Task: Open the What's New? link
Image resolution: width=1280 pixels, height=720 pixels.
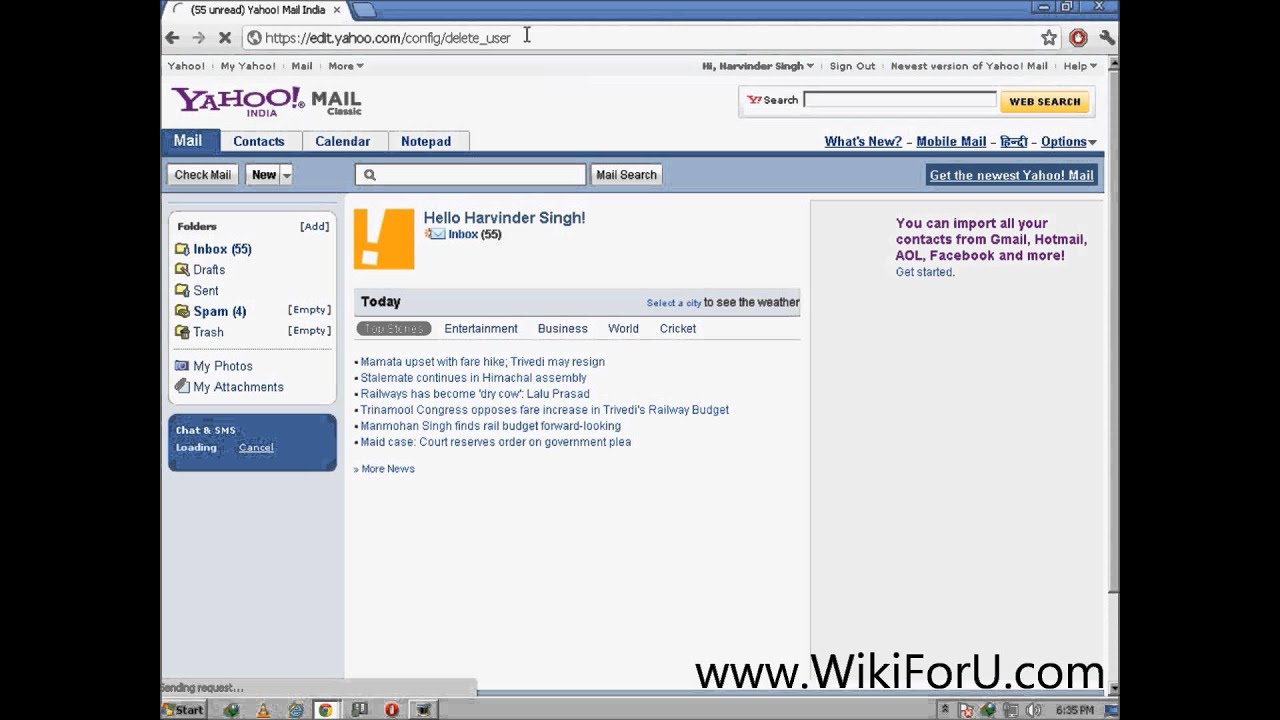Action: tap(863, 142)
